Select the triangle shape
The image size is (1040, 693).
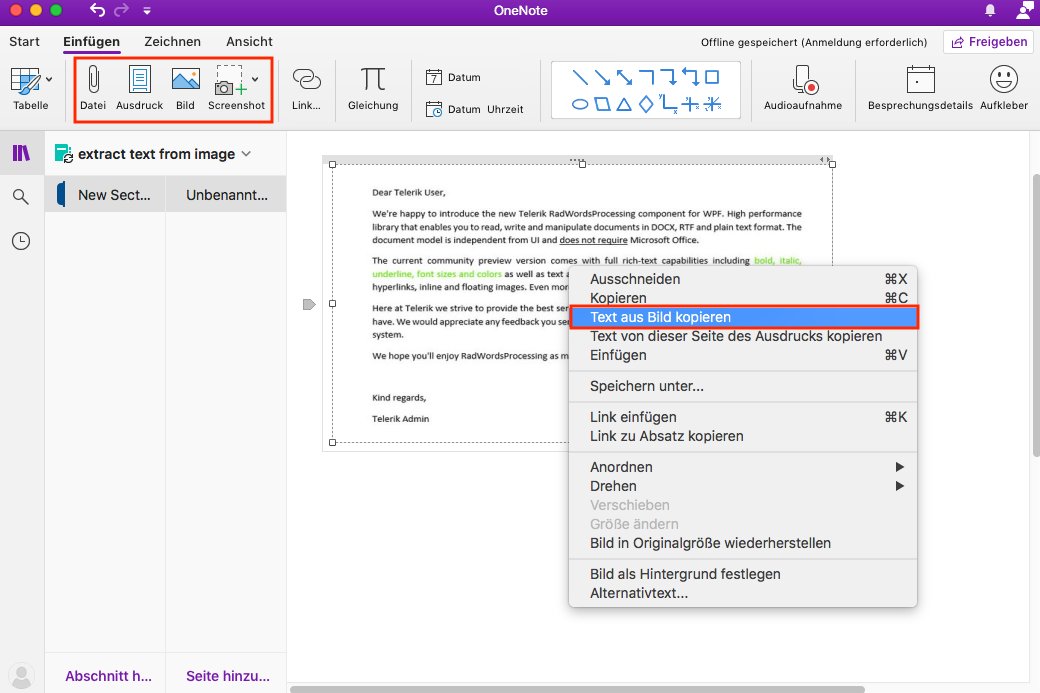(x=624, y=104)
